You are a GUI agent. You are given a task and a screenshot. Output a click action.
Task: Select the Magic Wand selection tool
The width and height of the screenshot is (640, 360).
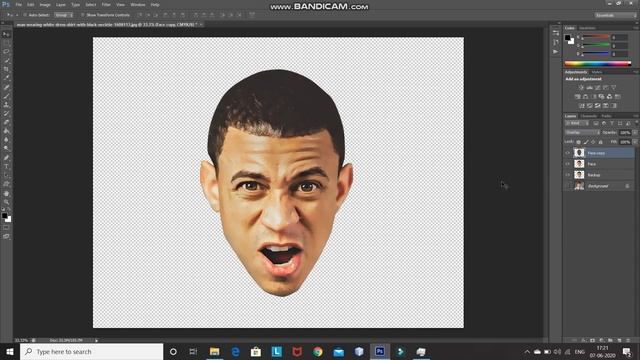point(6,60)
